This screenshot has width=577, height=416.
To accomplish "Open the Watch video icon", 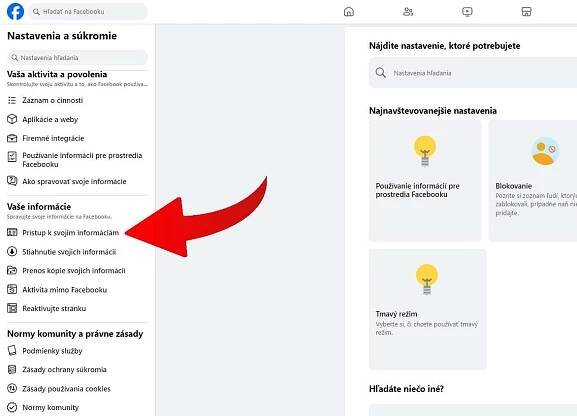I will click(x=467, y=12).
